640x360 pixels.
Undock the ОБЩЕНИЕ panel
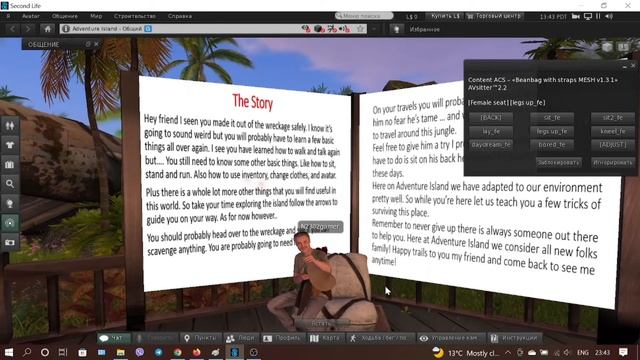point(88,44)
